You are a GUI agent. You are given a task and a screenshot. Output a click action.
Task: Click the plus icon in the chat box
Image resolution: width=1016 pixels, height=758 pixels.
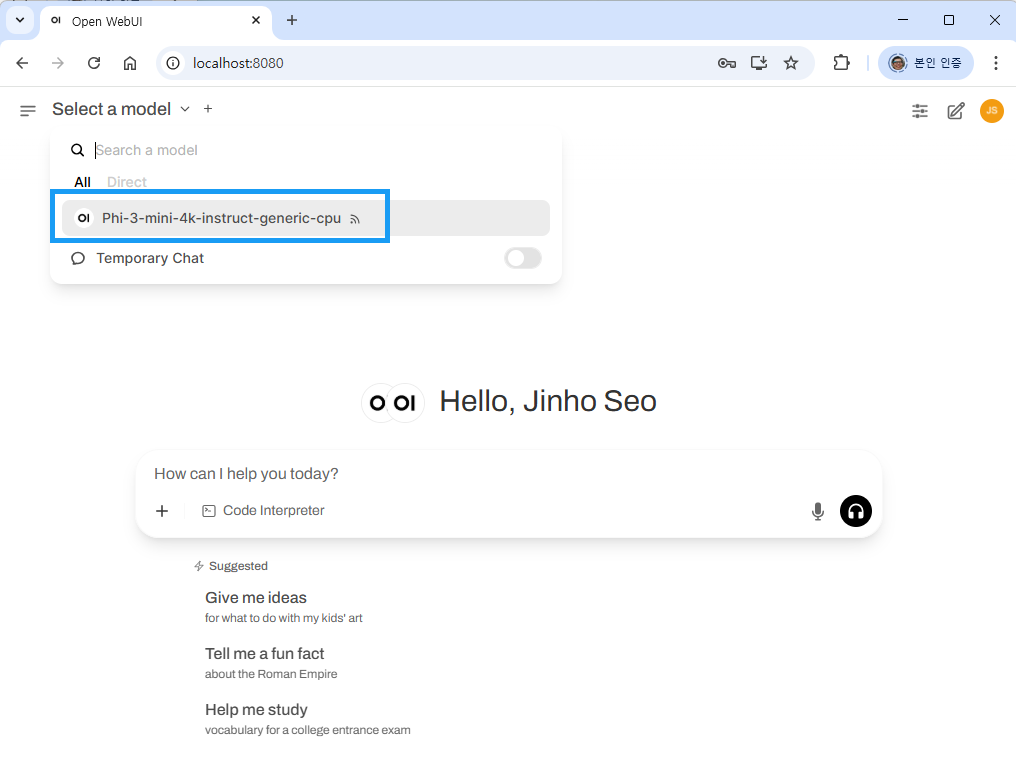click(162, 511)
